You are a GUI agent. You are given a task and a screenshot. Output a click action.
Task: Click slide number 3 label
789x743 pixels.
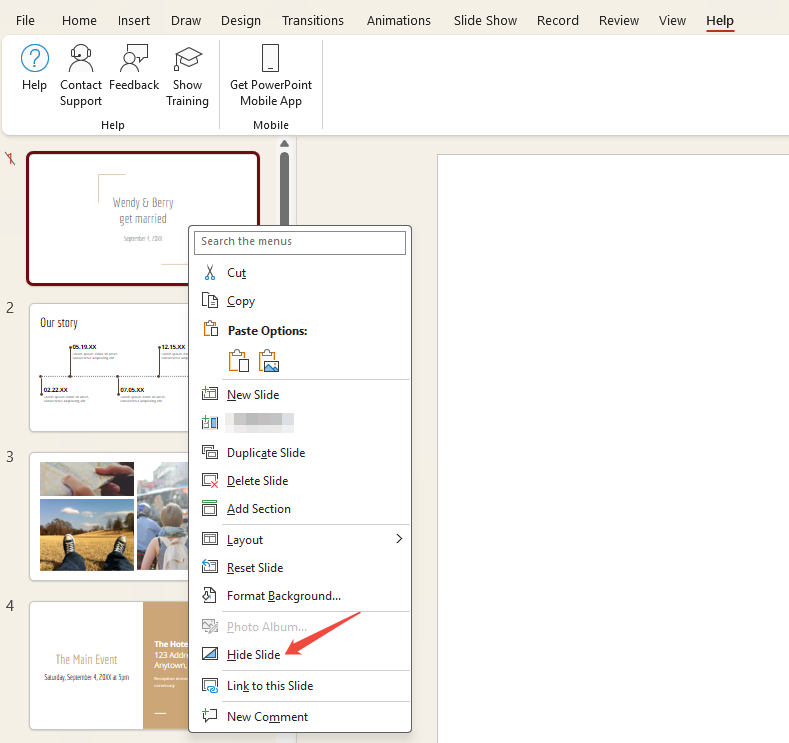[x=10, y=457]
